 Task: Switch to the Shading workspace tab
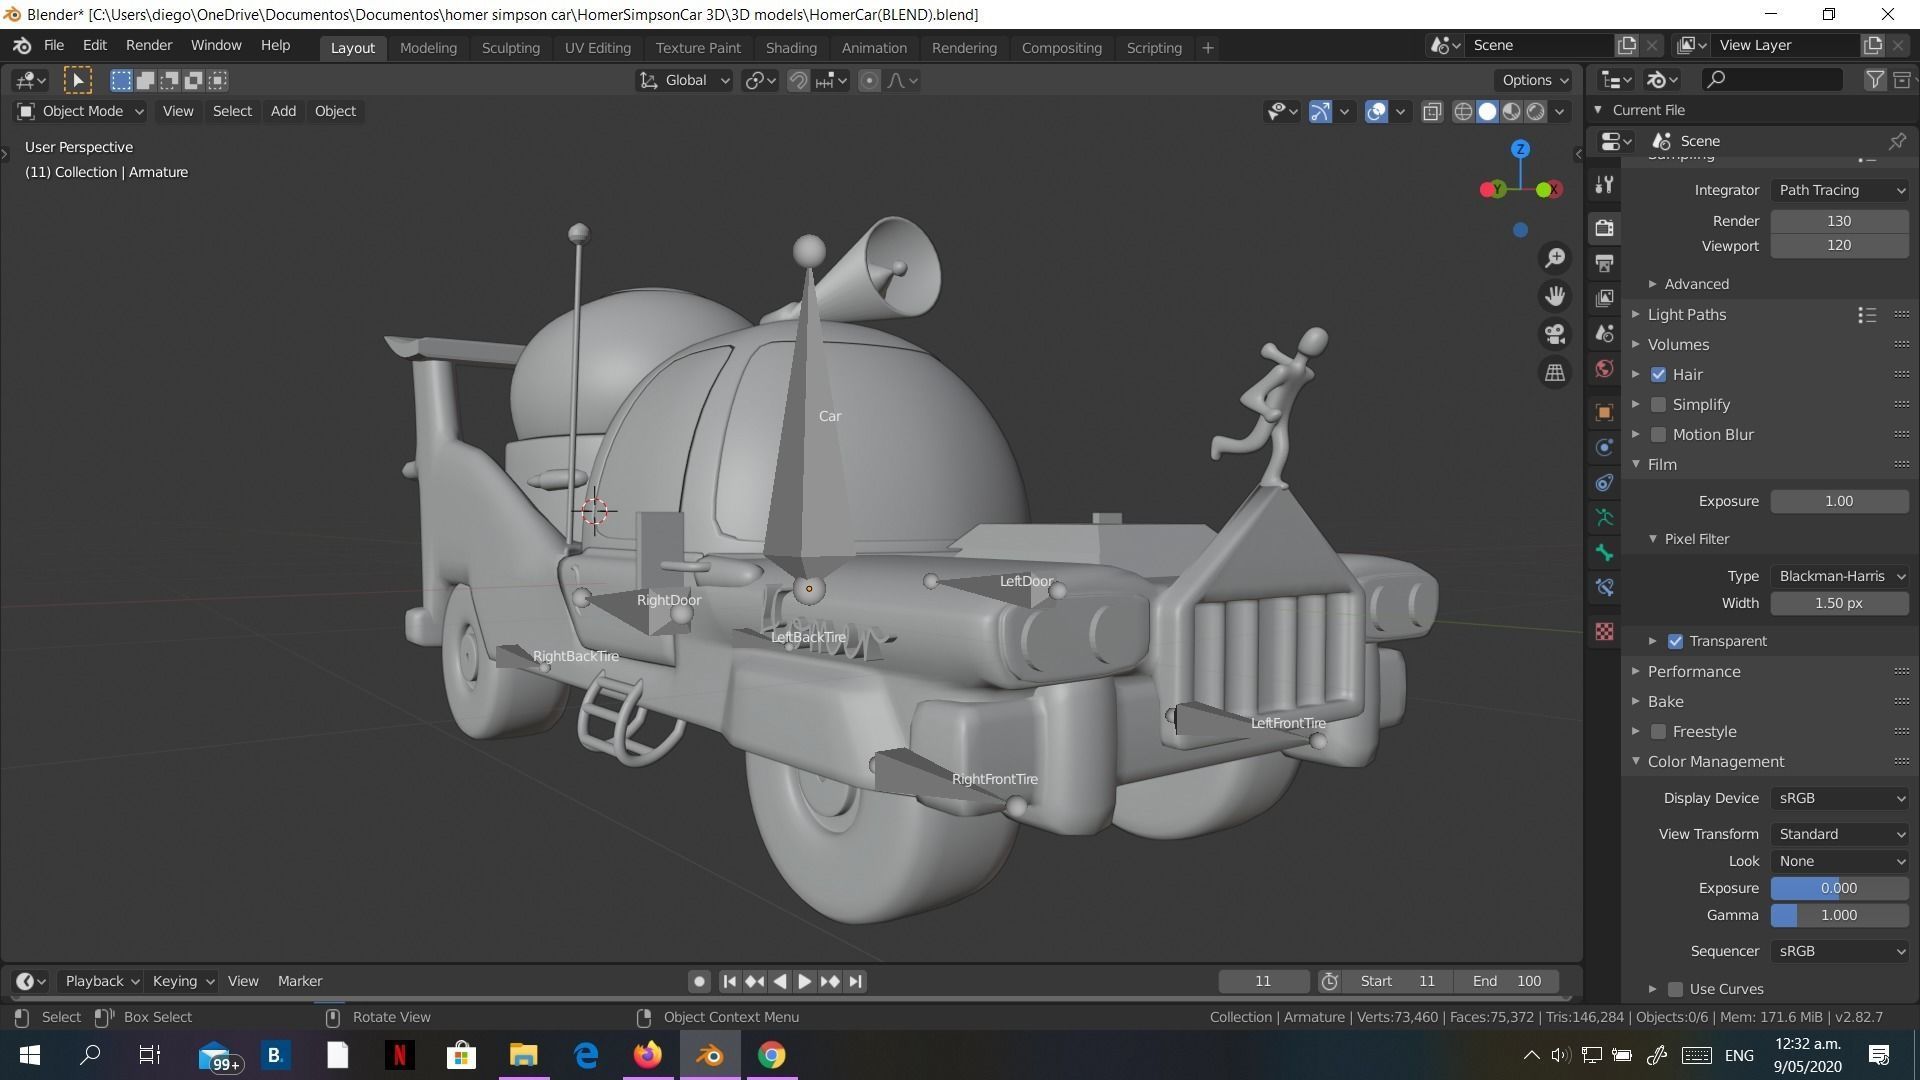coord(791,47)
